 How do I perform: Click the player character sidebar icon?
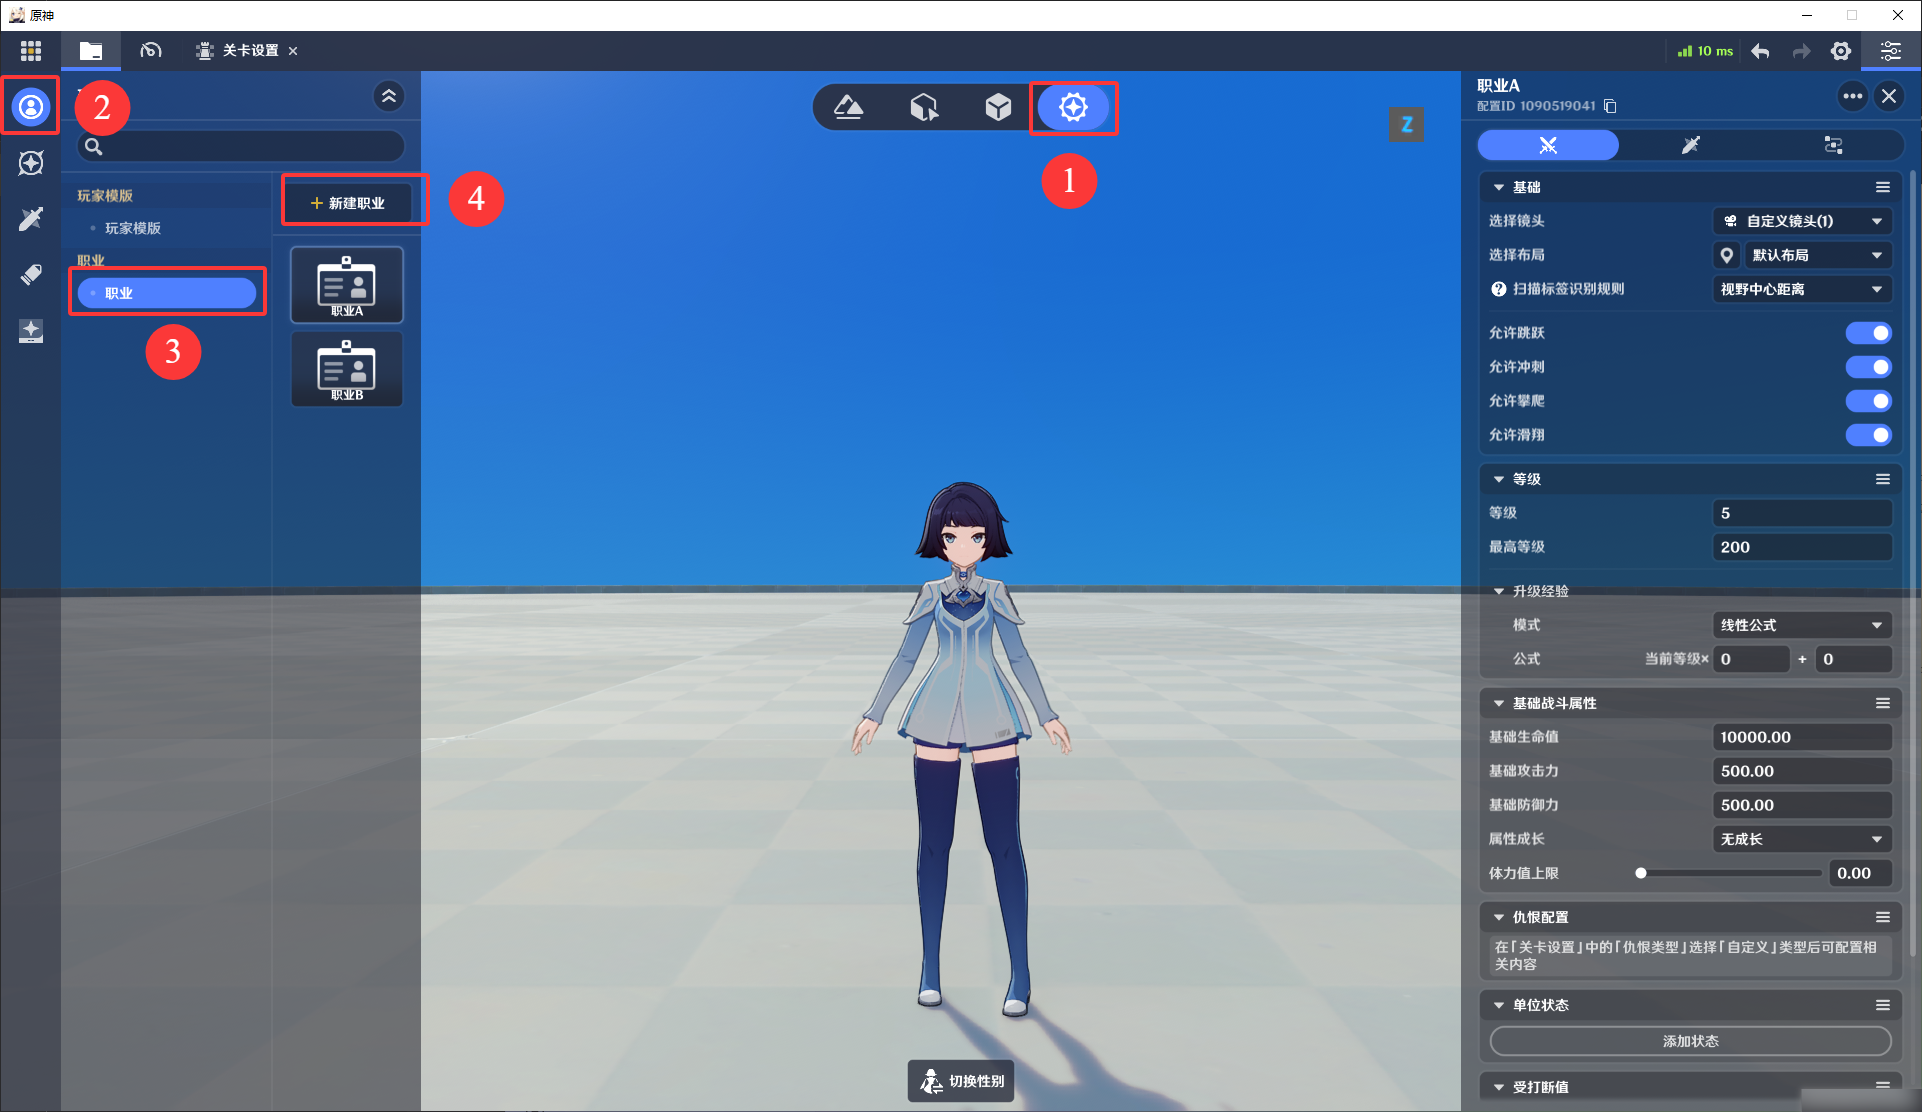(31, 106)
